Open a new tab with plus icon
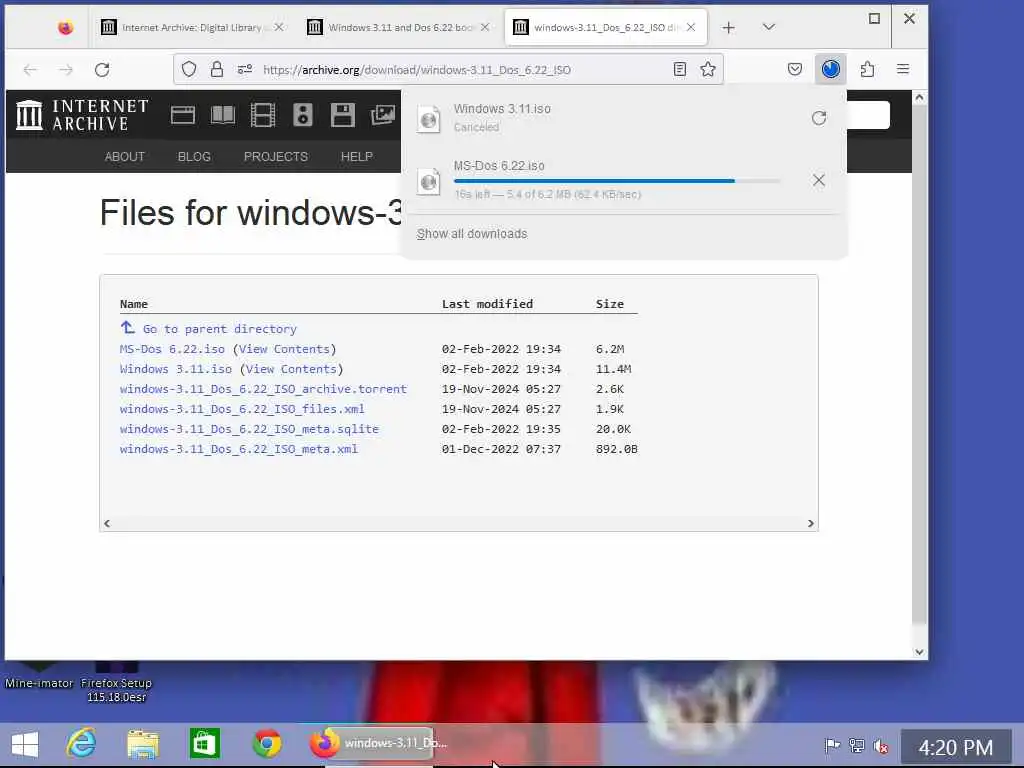The height and width of the screenshot is (768, 1024). 728,27
